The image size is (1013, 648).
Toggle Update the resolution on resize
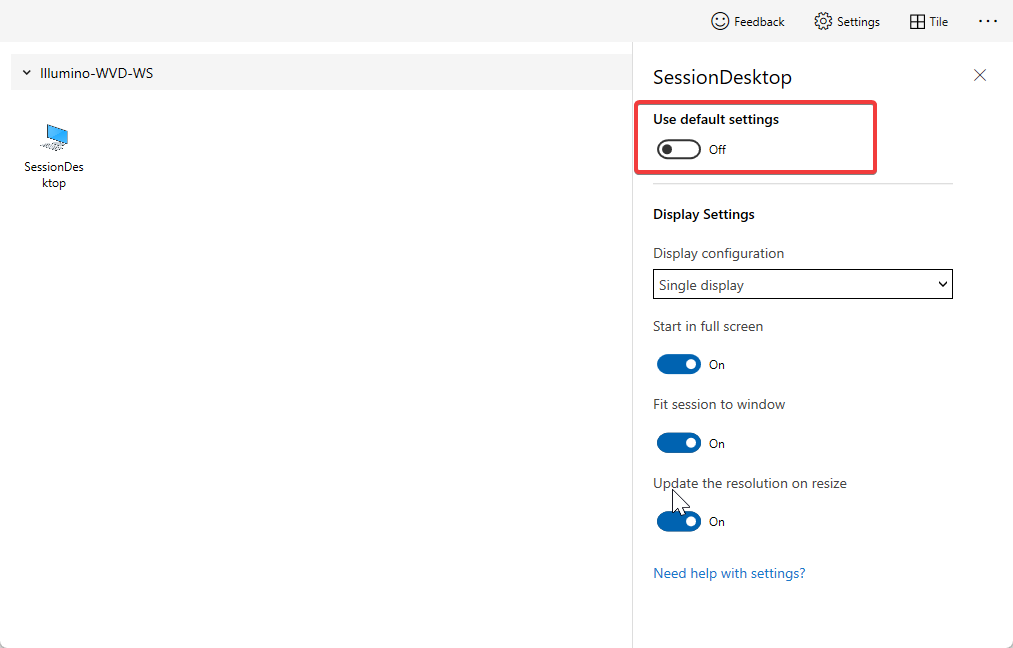coord(678,521)
